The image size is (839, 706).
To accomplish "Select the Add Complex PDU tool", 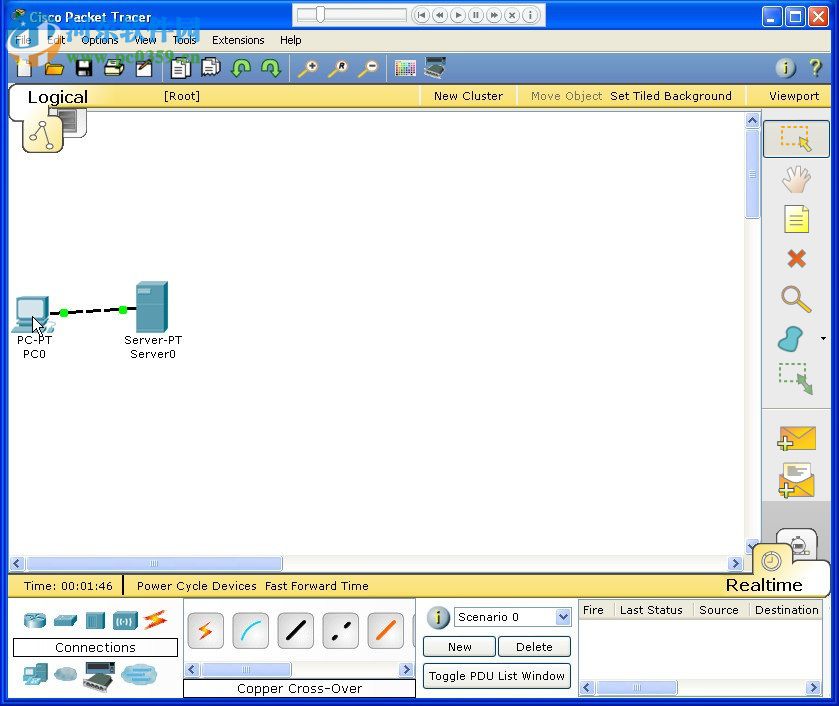I will pyautogui.click(x=795, y=478).
